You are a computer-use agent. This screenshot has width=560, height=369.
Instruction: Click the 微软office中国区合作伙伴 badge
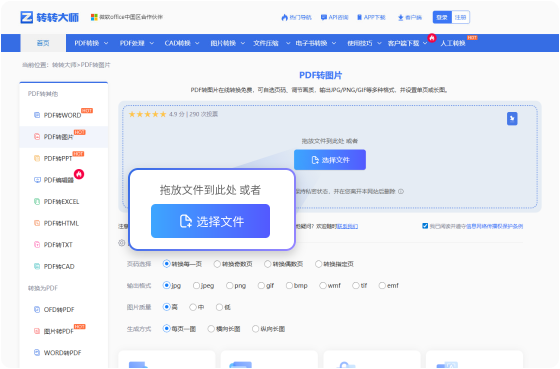point(127,17)
